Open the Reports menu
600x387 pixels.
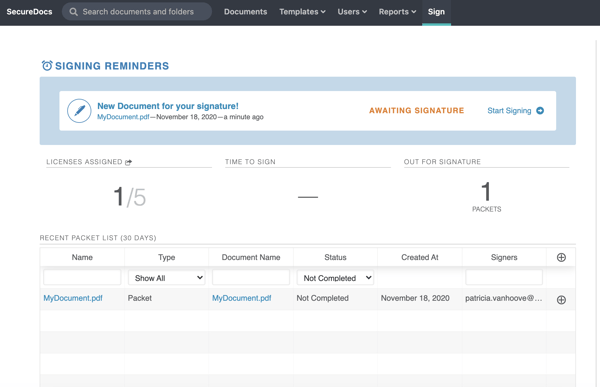click(x=397, y=12)
